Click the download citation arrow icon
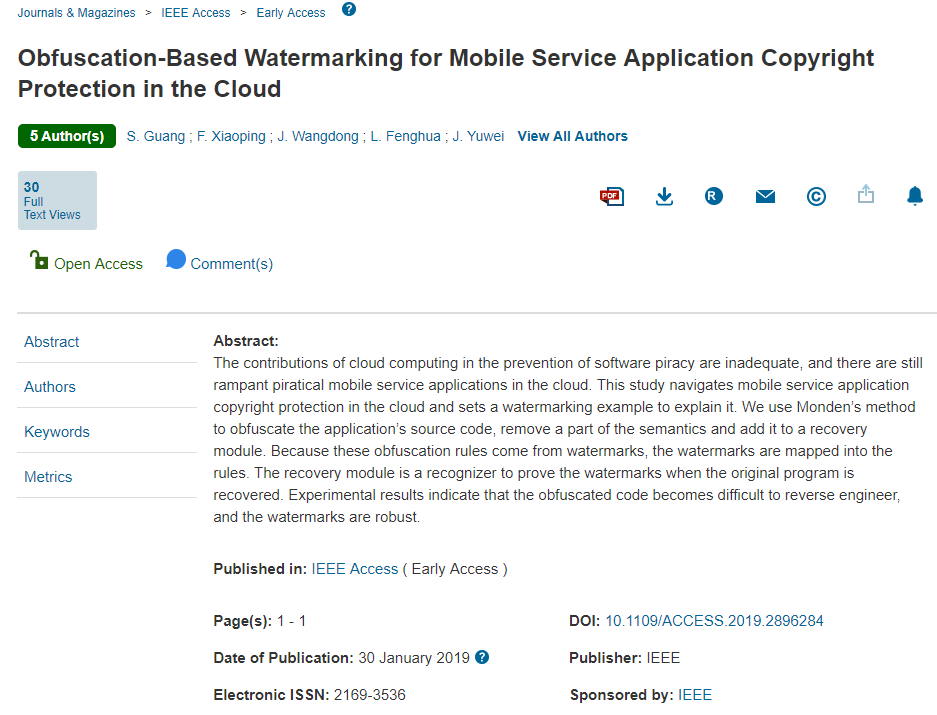 click(x=664, y=196)
